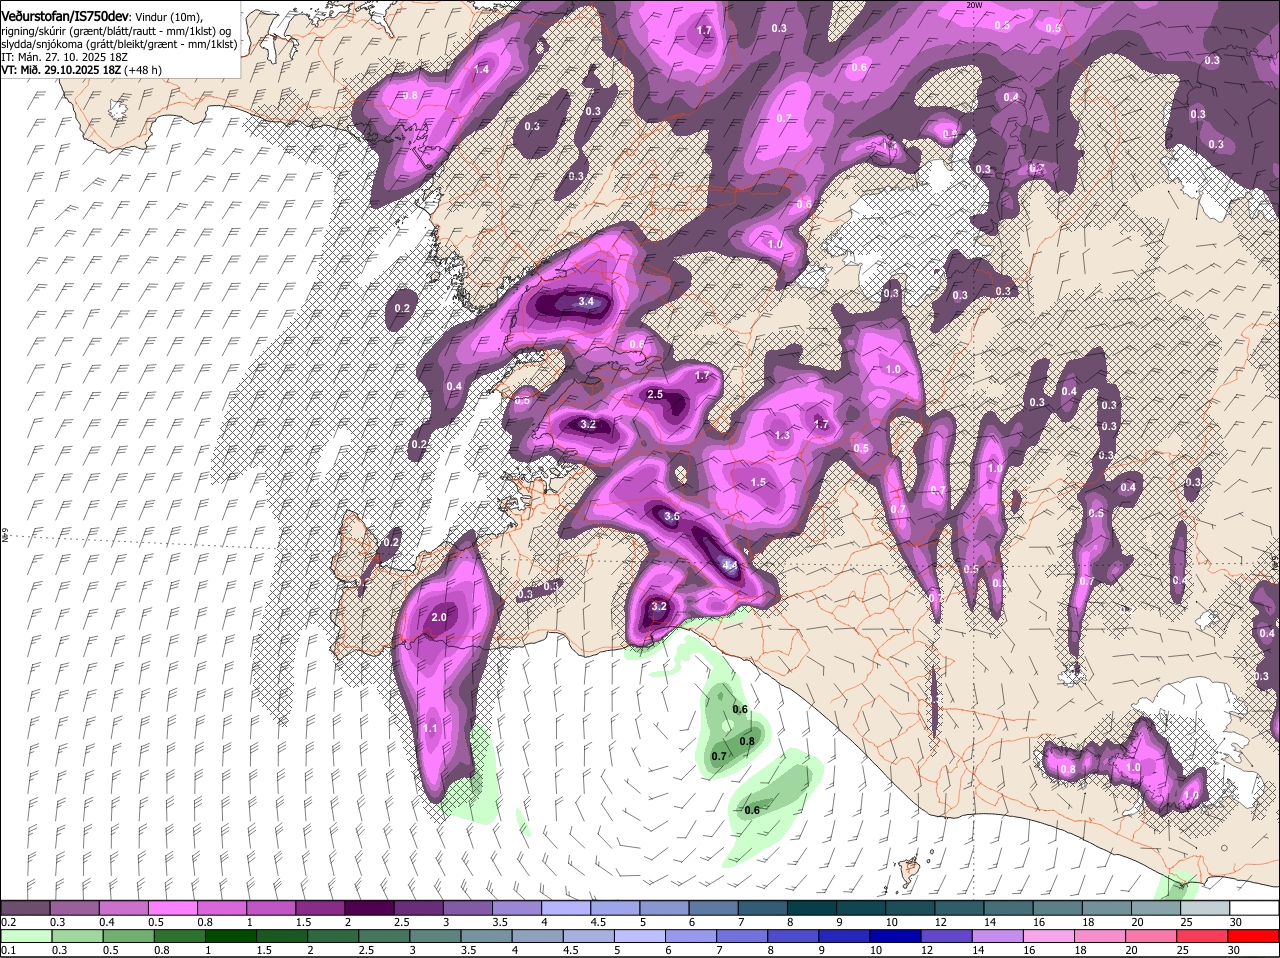Image resolution: width=1280 pixels, height=958 pixels.
Task: Select the 0.2 swatch in the upper snow scale
Action: tap(25, 907)
